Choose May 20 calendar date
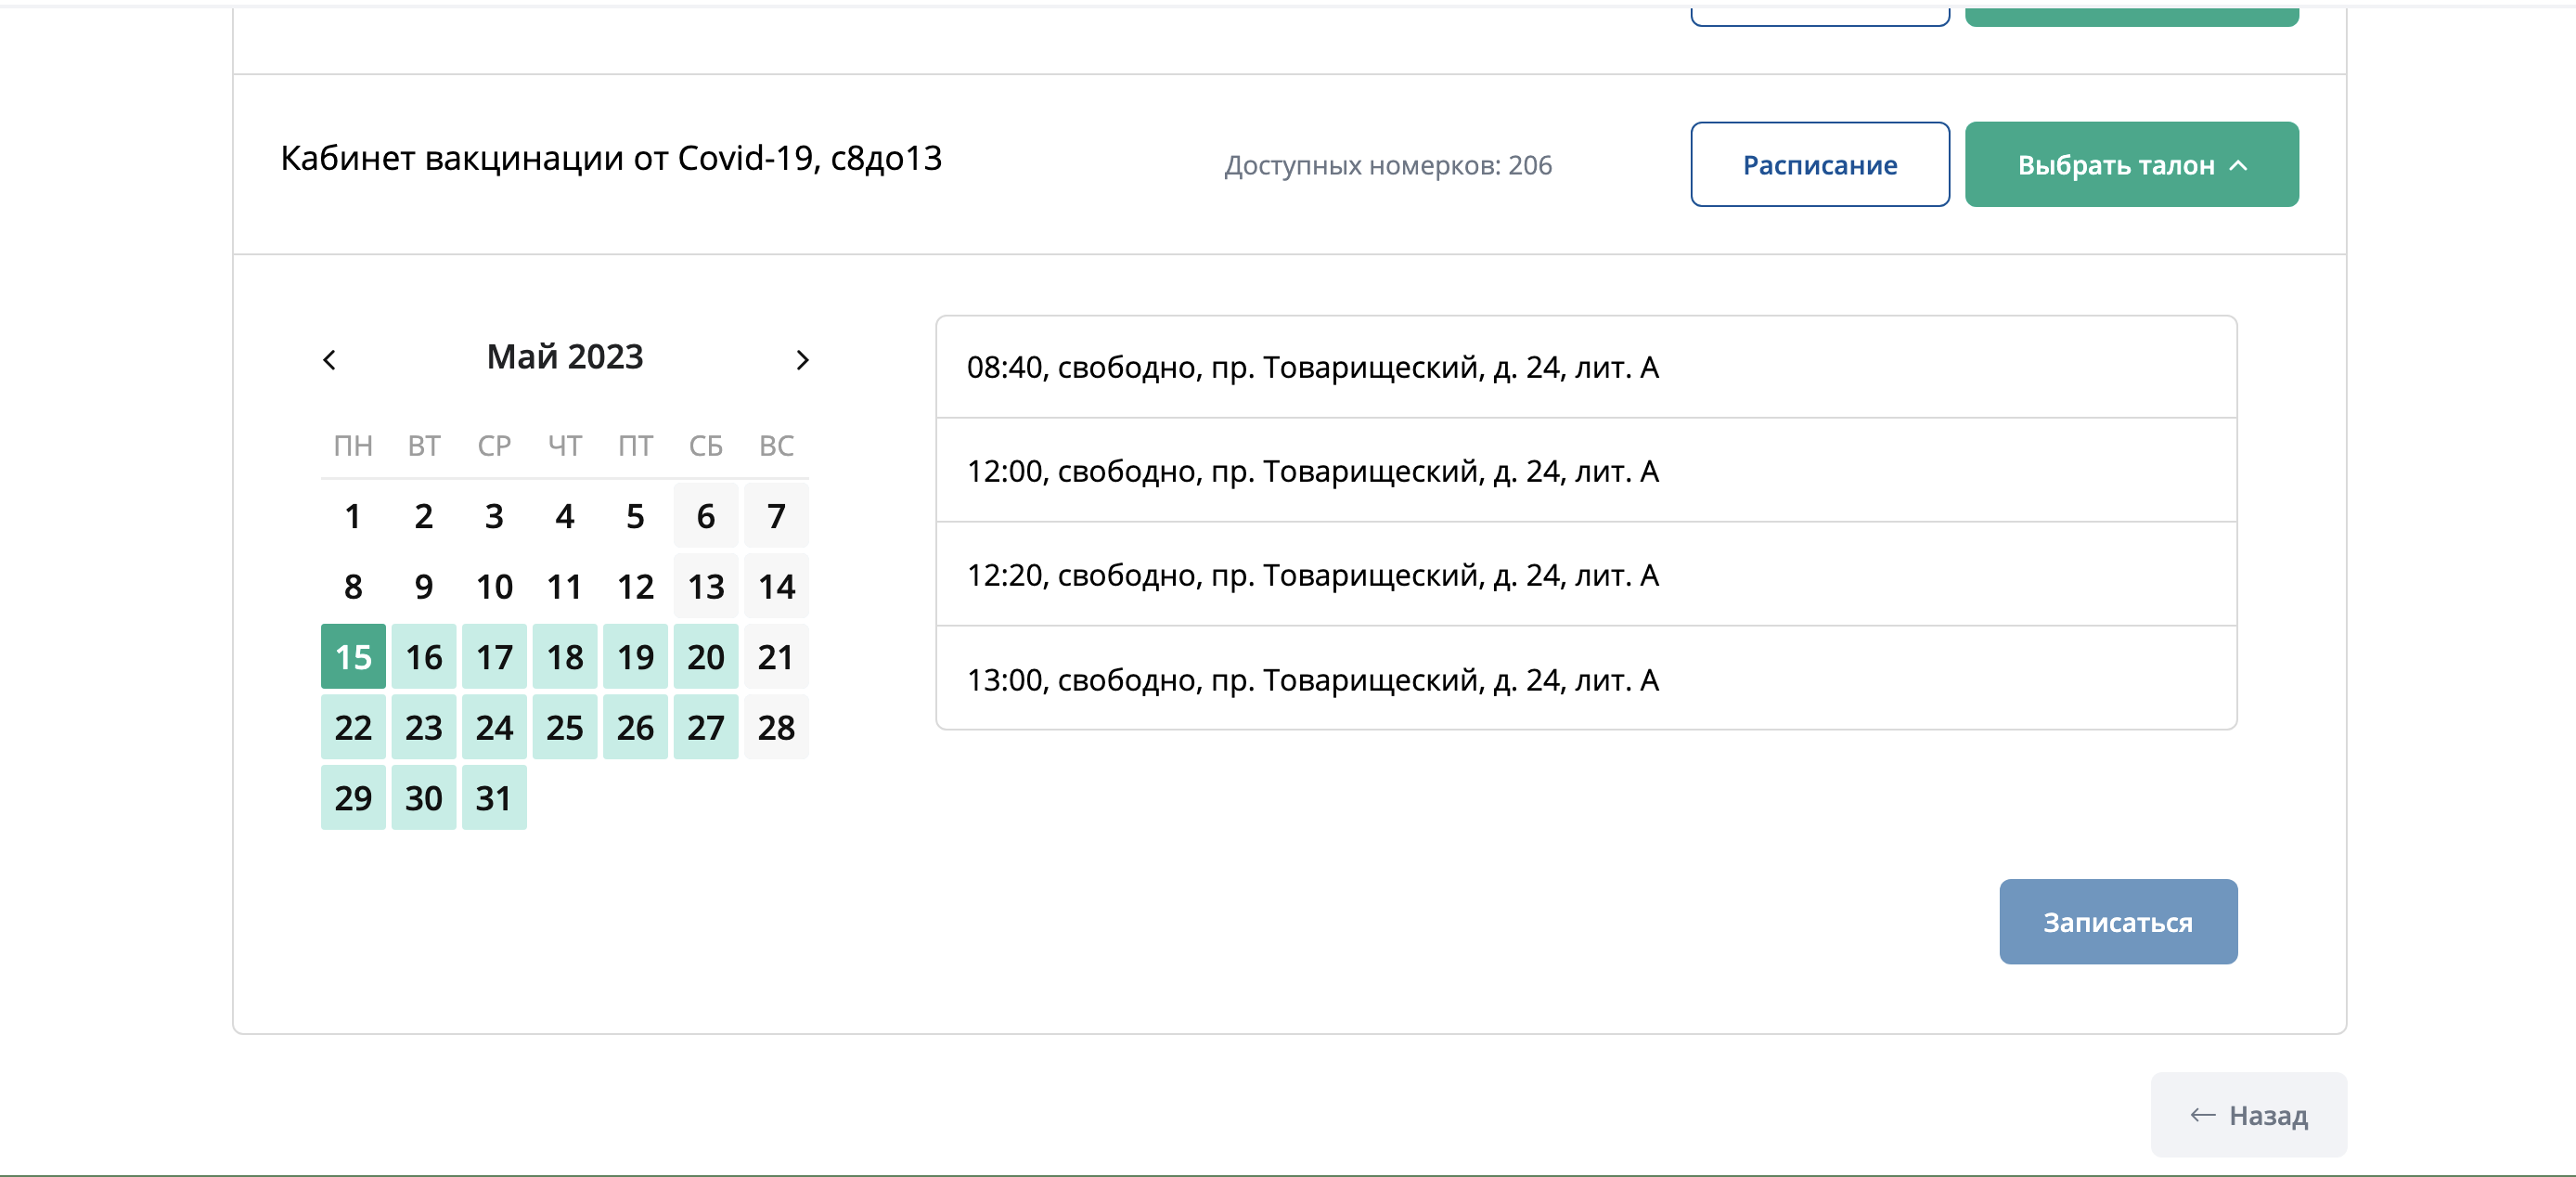 (706, 657)
